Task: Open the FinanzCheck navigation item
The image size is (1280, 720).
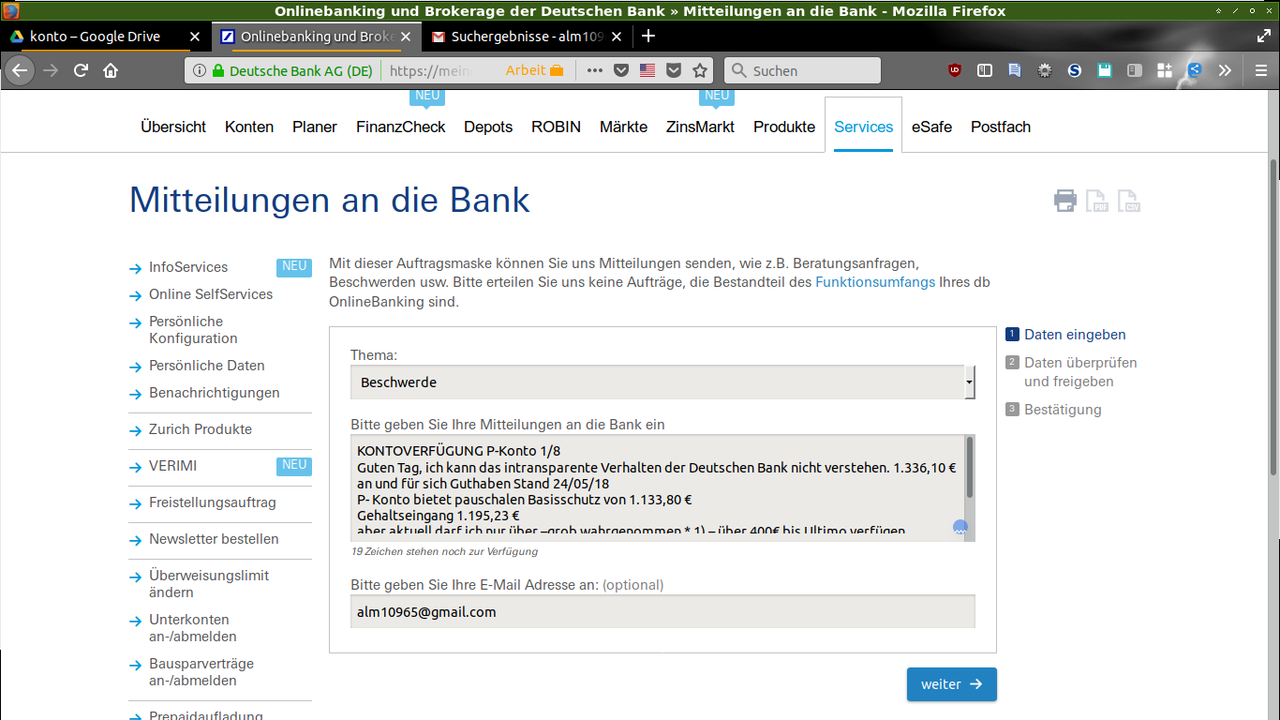Action: pyautogui.click(x=401, y=127)
